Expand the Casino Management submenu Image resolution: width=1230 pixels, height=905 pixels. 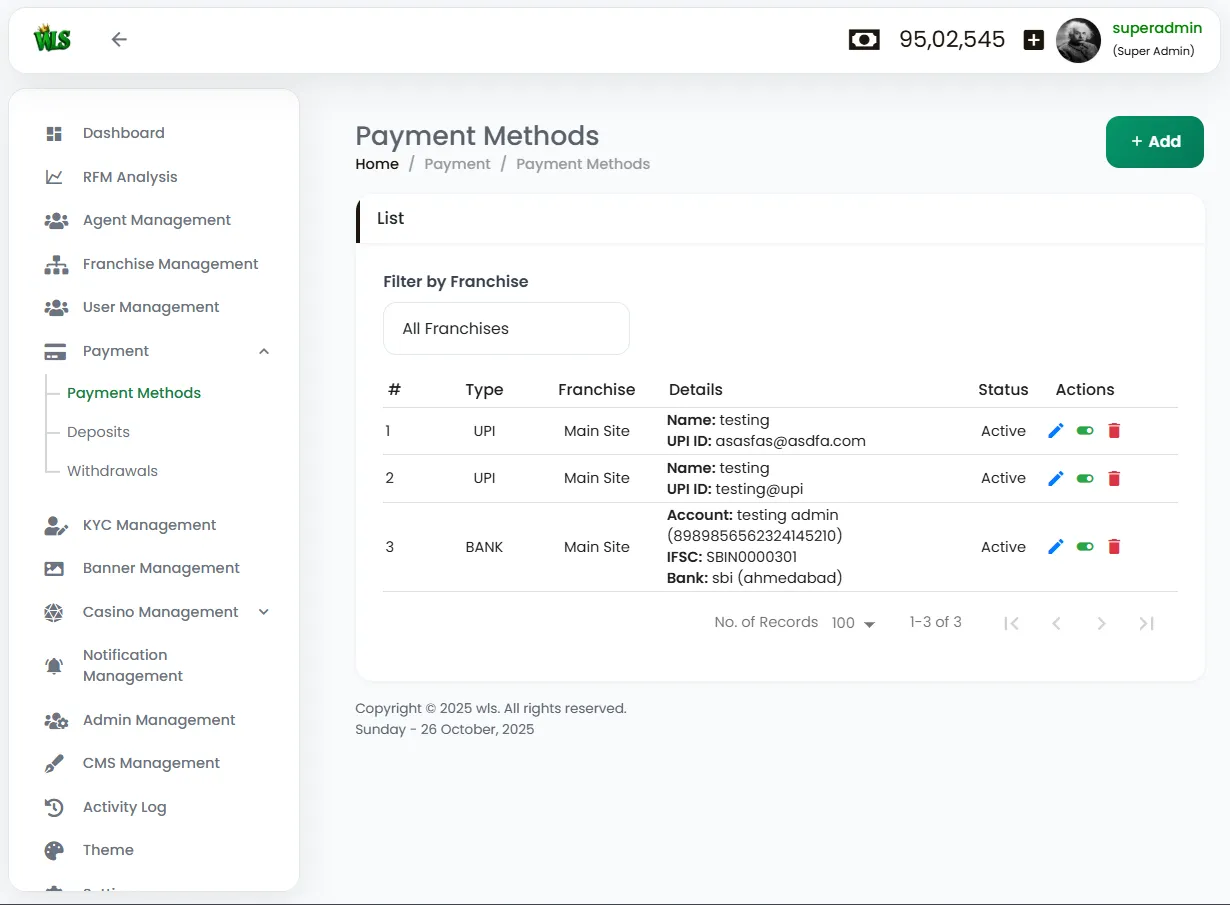pos(264,612)
